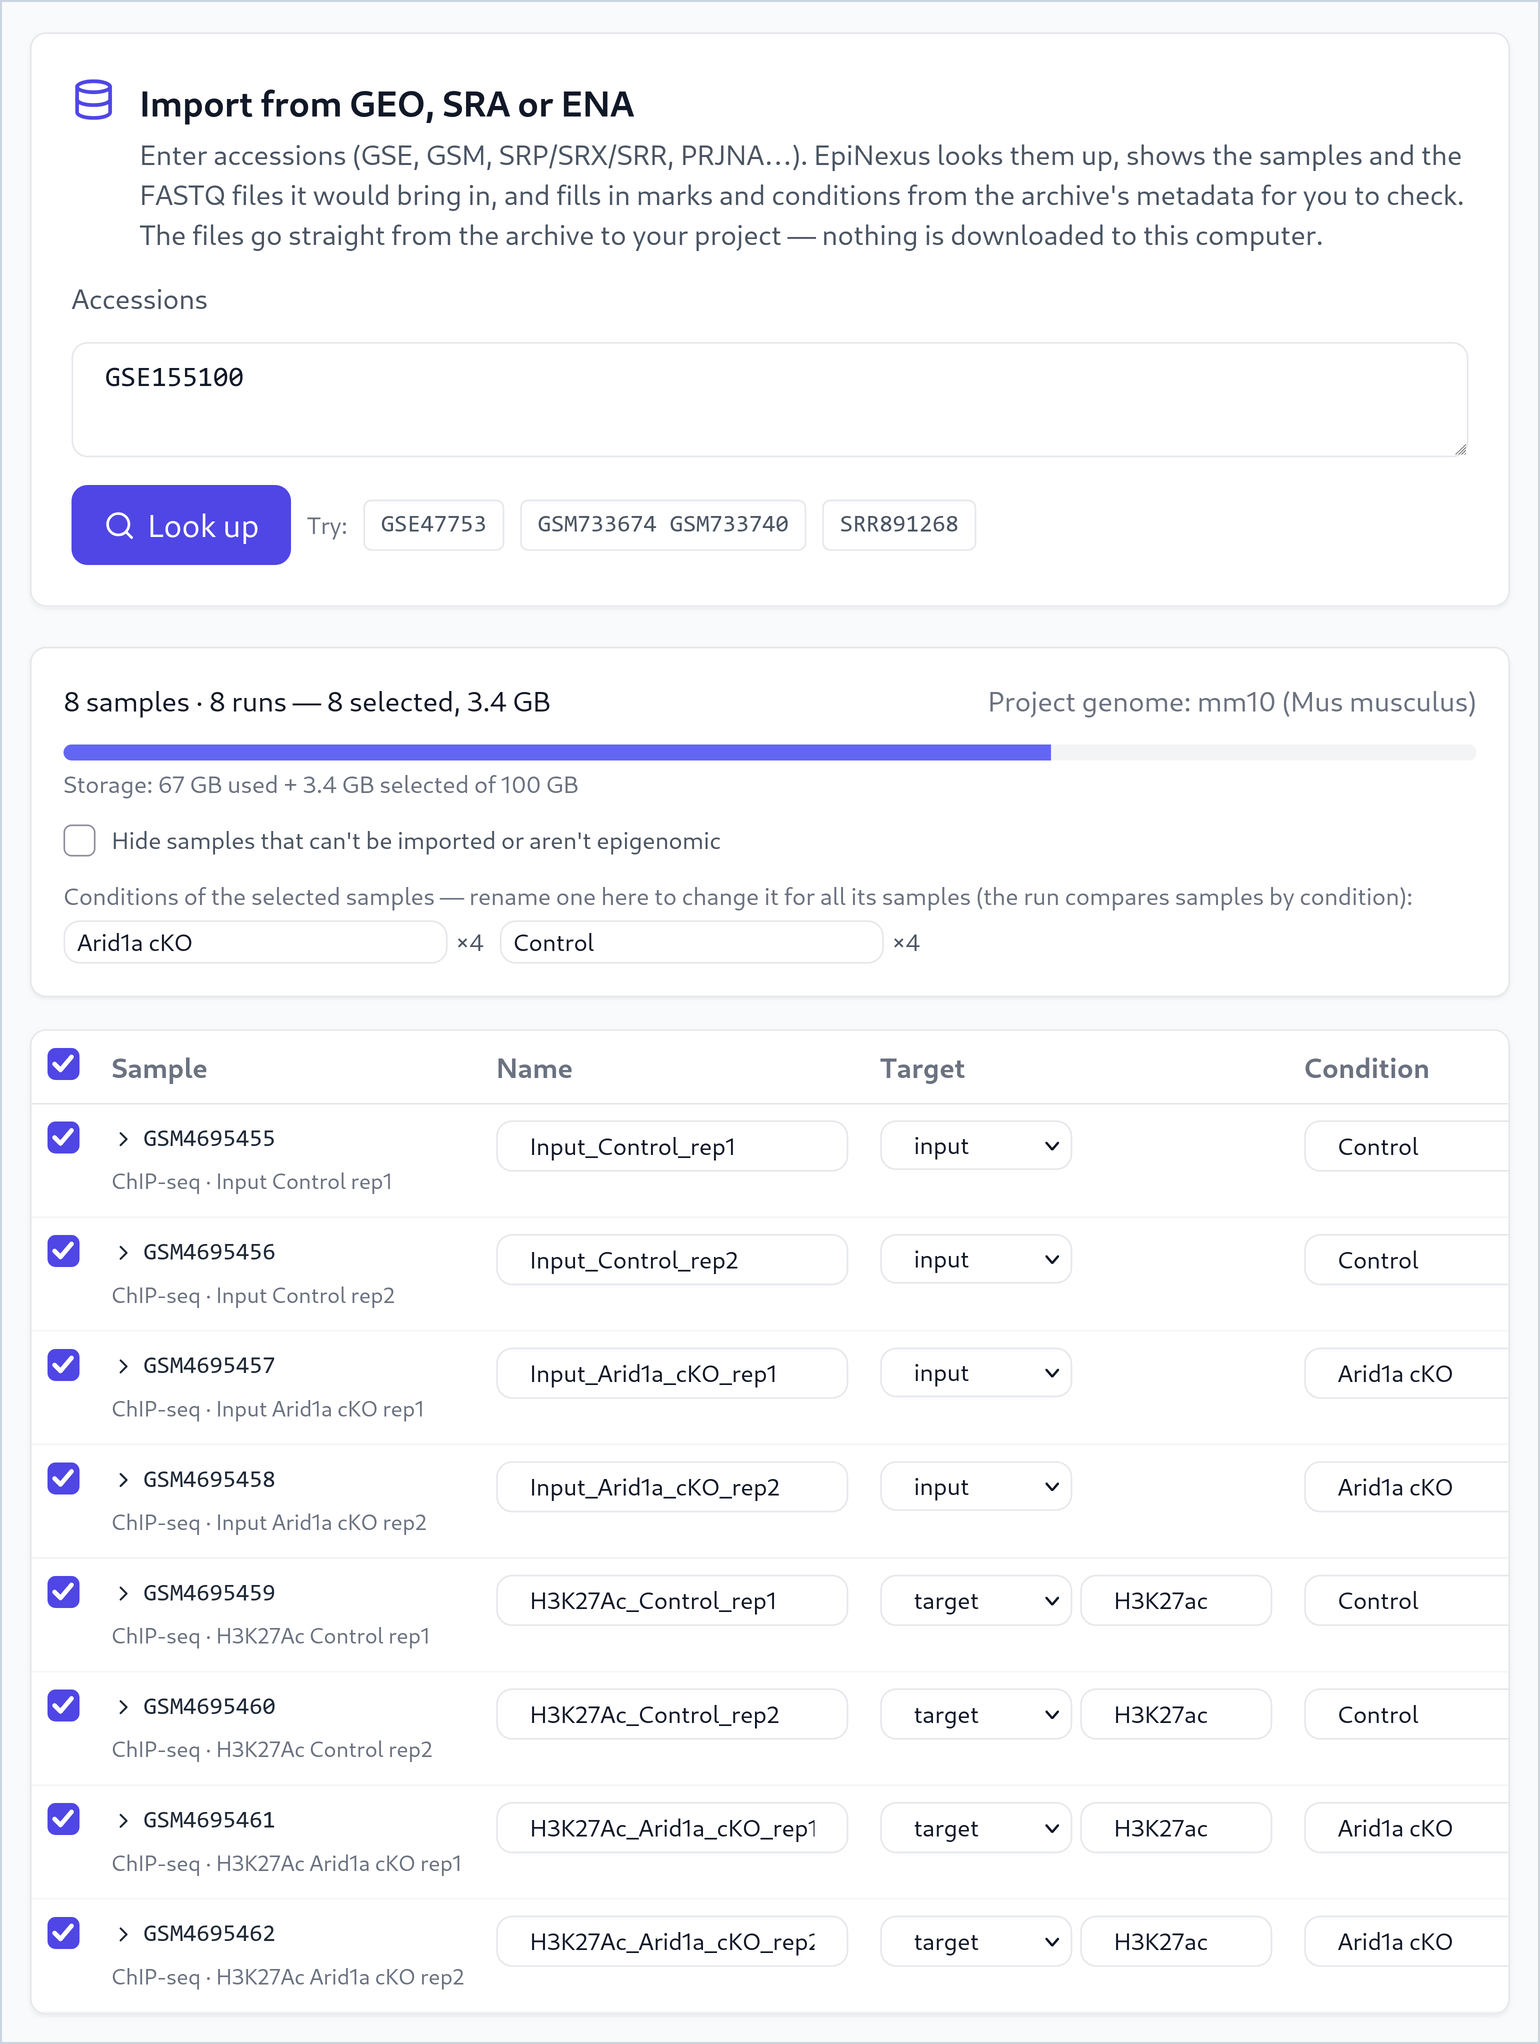Screen dimensions: 1540x2044
Task: Uncheck sample GSM4695462
Action: 64,1933
